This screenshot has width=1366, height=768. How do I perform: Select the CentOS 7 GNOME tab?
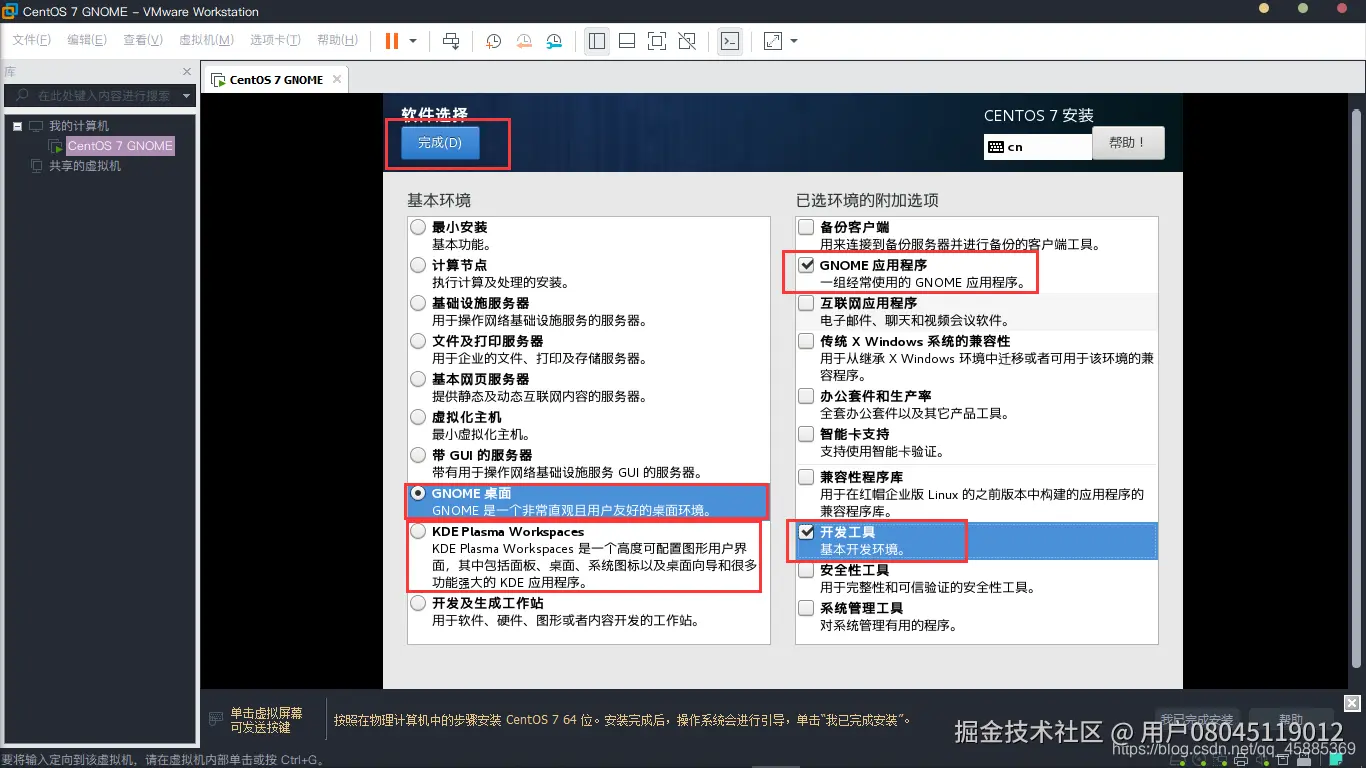point(276,79)
